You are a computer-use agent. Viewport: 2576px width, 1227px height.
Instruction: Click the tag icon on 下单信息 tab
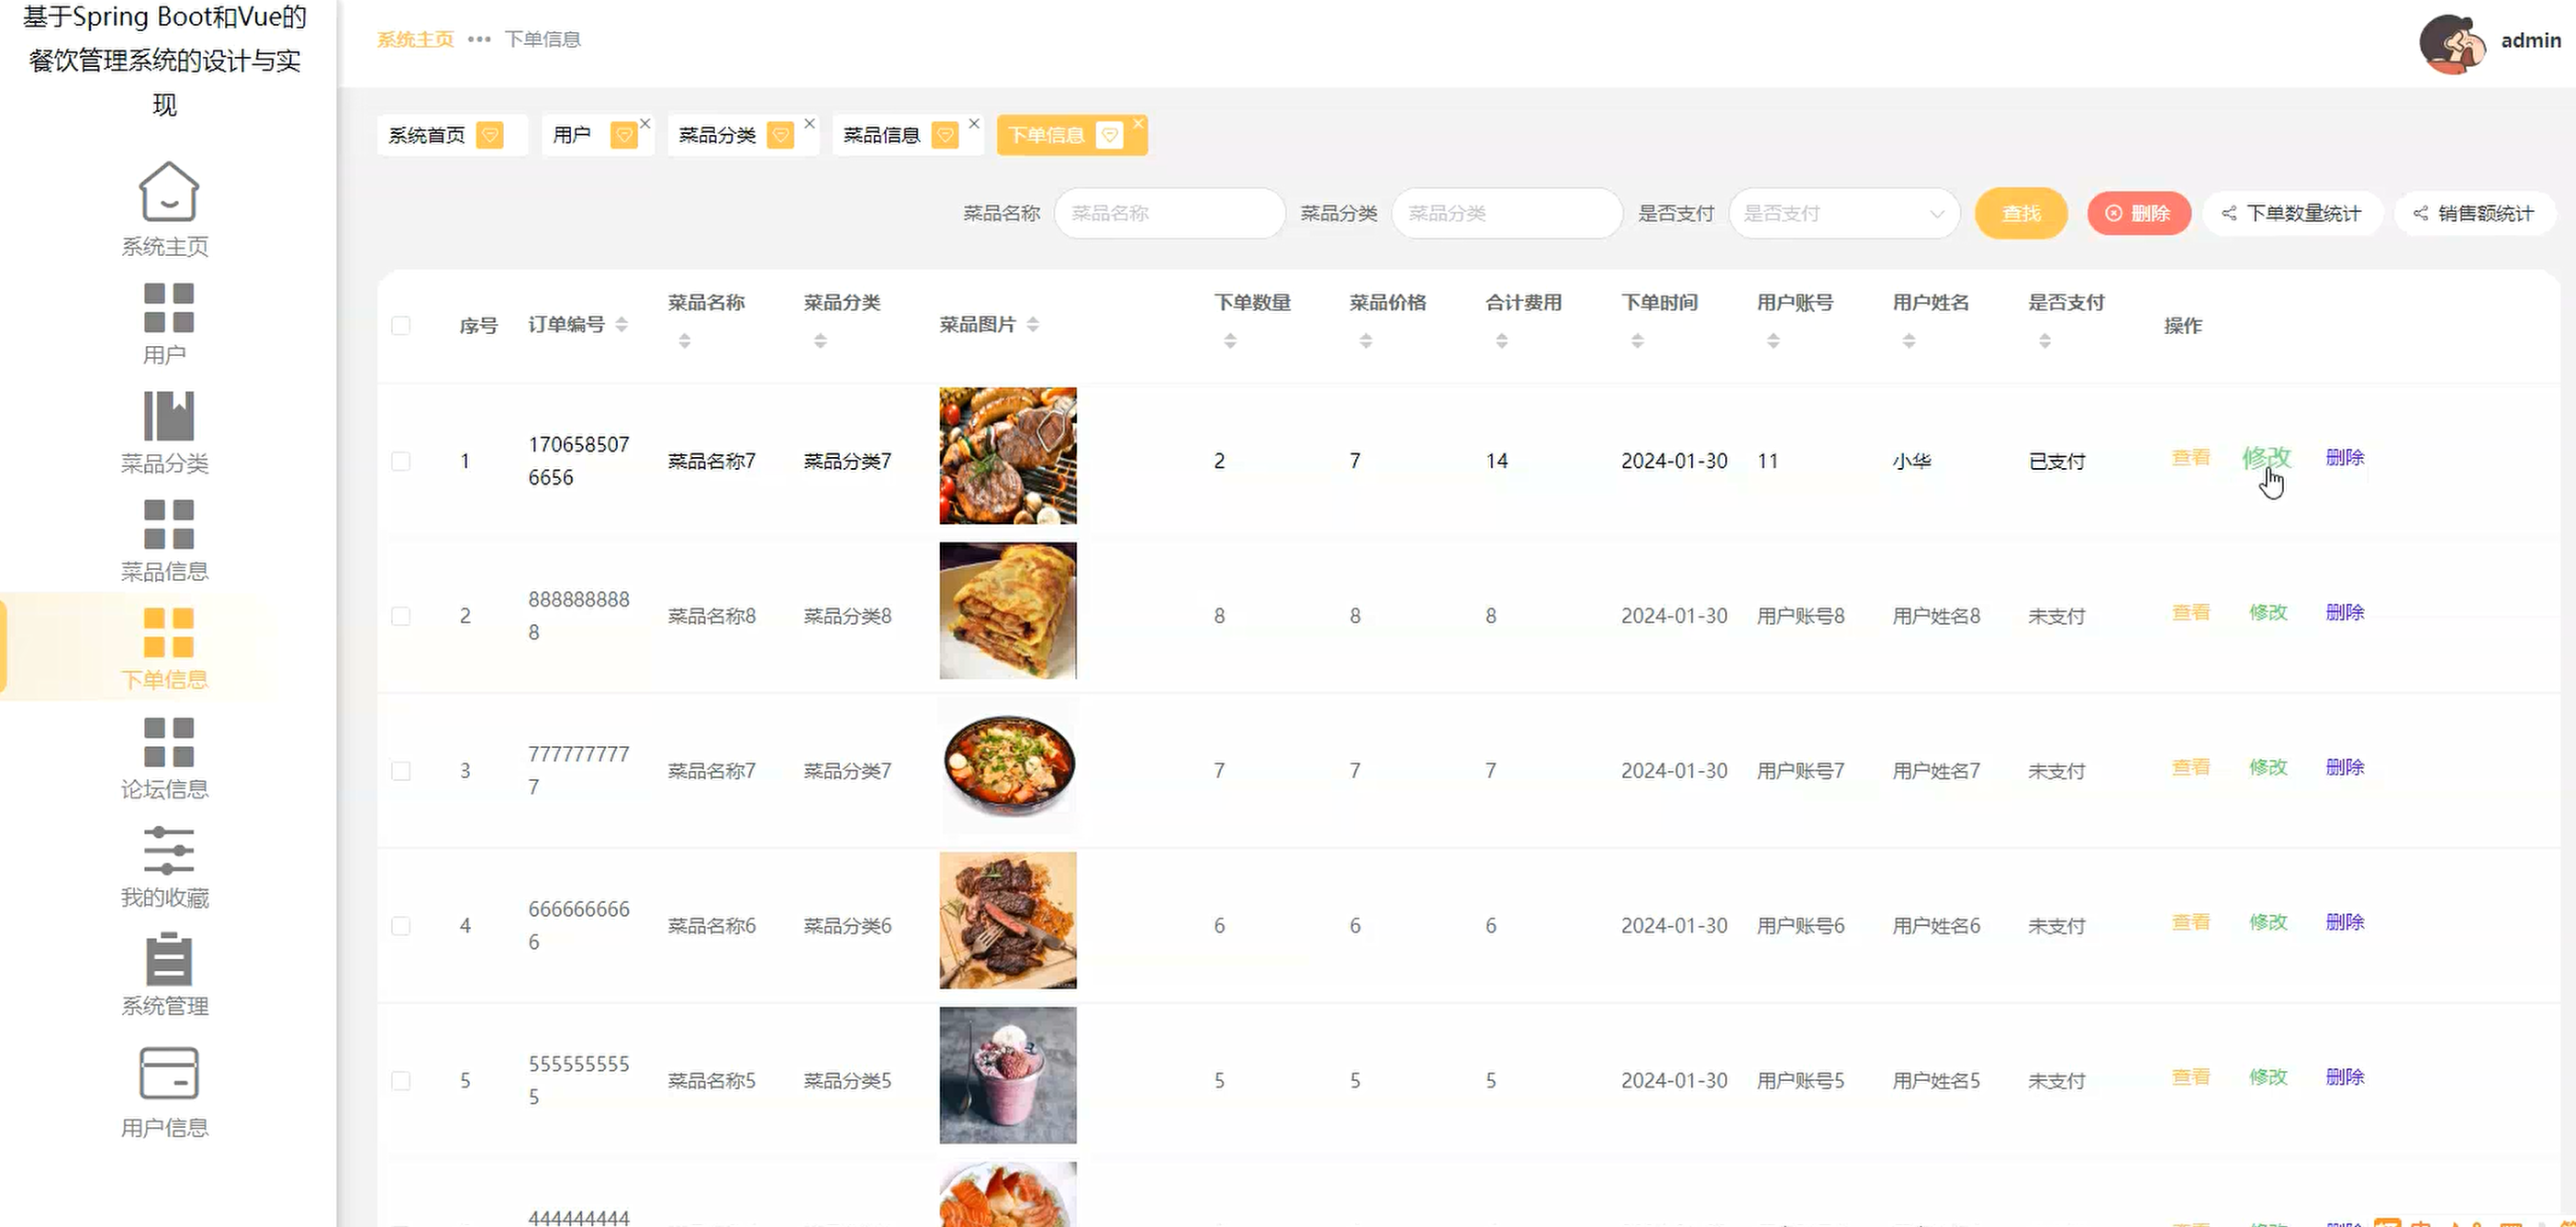(1110, 135)
